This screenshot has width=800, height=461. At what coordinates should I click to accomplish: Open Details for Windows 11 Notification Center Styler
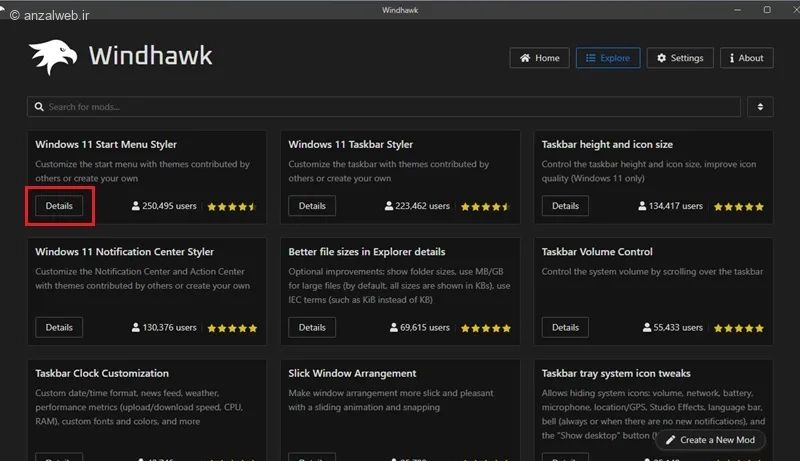pyautogui.click(x=59, y=327)
